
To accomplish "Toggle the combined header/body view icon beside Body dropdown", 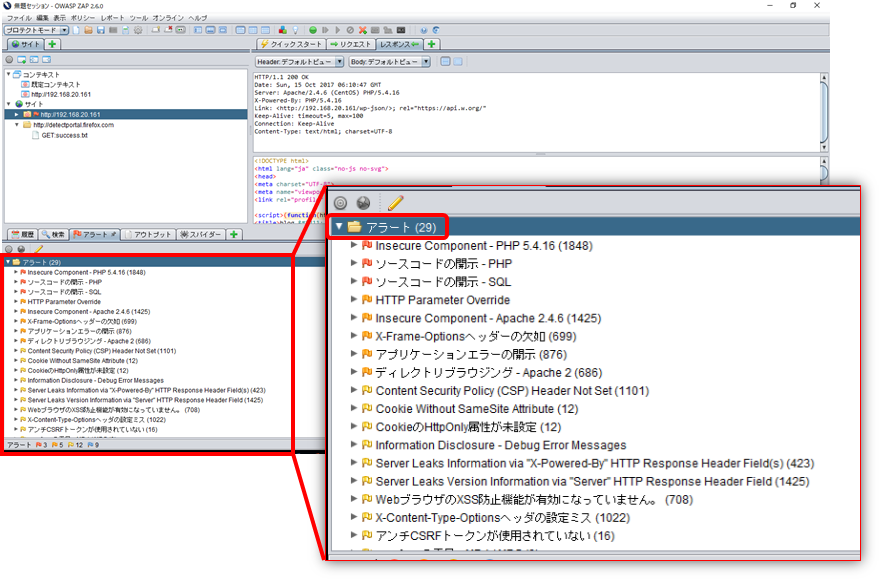I will [446, 62].
